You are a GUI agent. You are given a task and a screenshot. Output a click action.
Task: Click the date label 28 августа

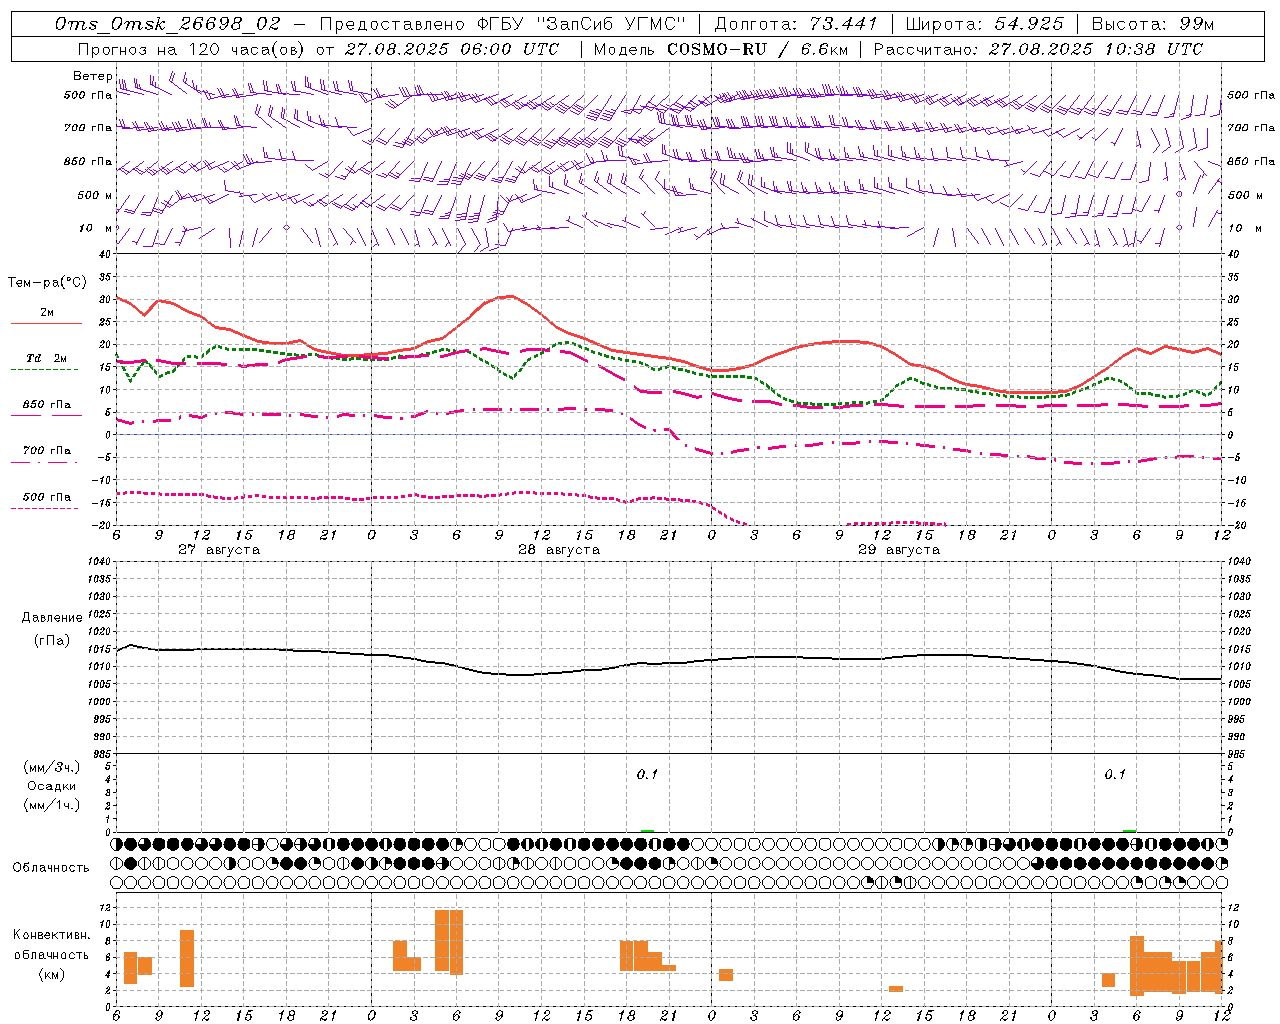[x=559, y=550]
